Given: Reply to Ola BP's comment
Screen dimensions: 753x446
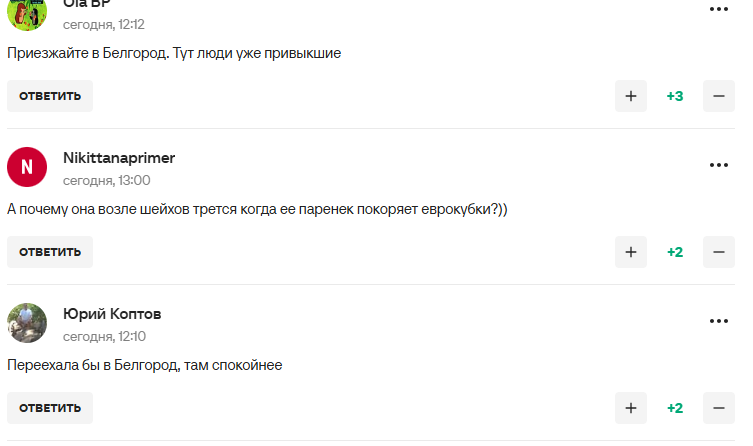Looking at the screenshot, I should pyautogui.click(x=50, y=96).
